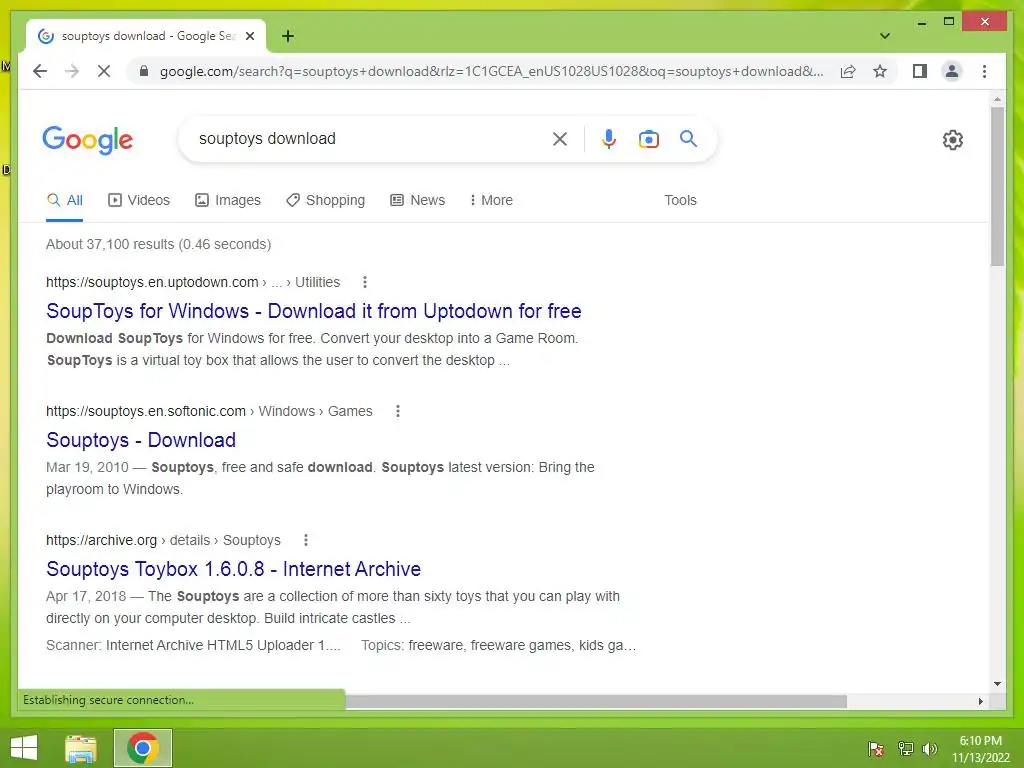
Task: Click the URL address bar
Action: (x=490, y=71)
